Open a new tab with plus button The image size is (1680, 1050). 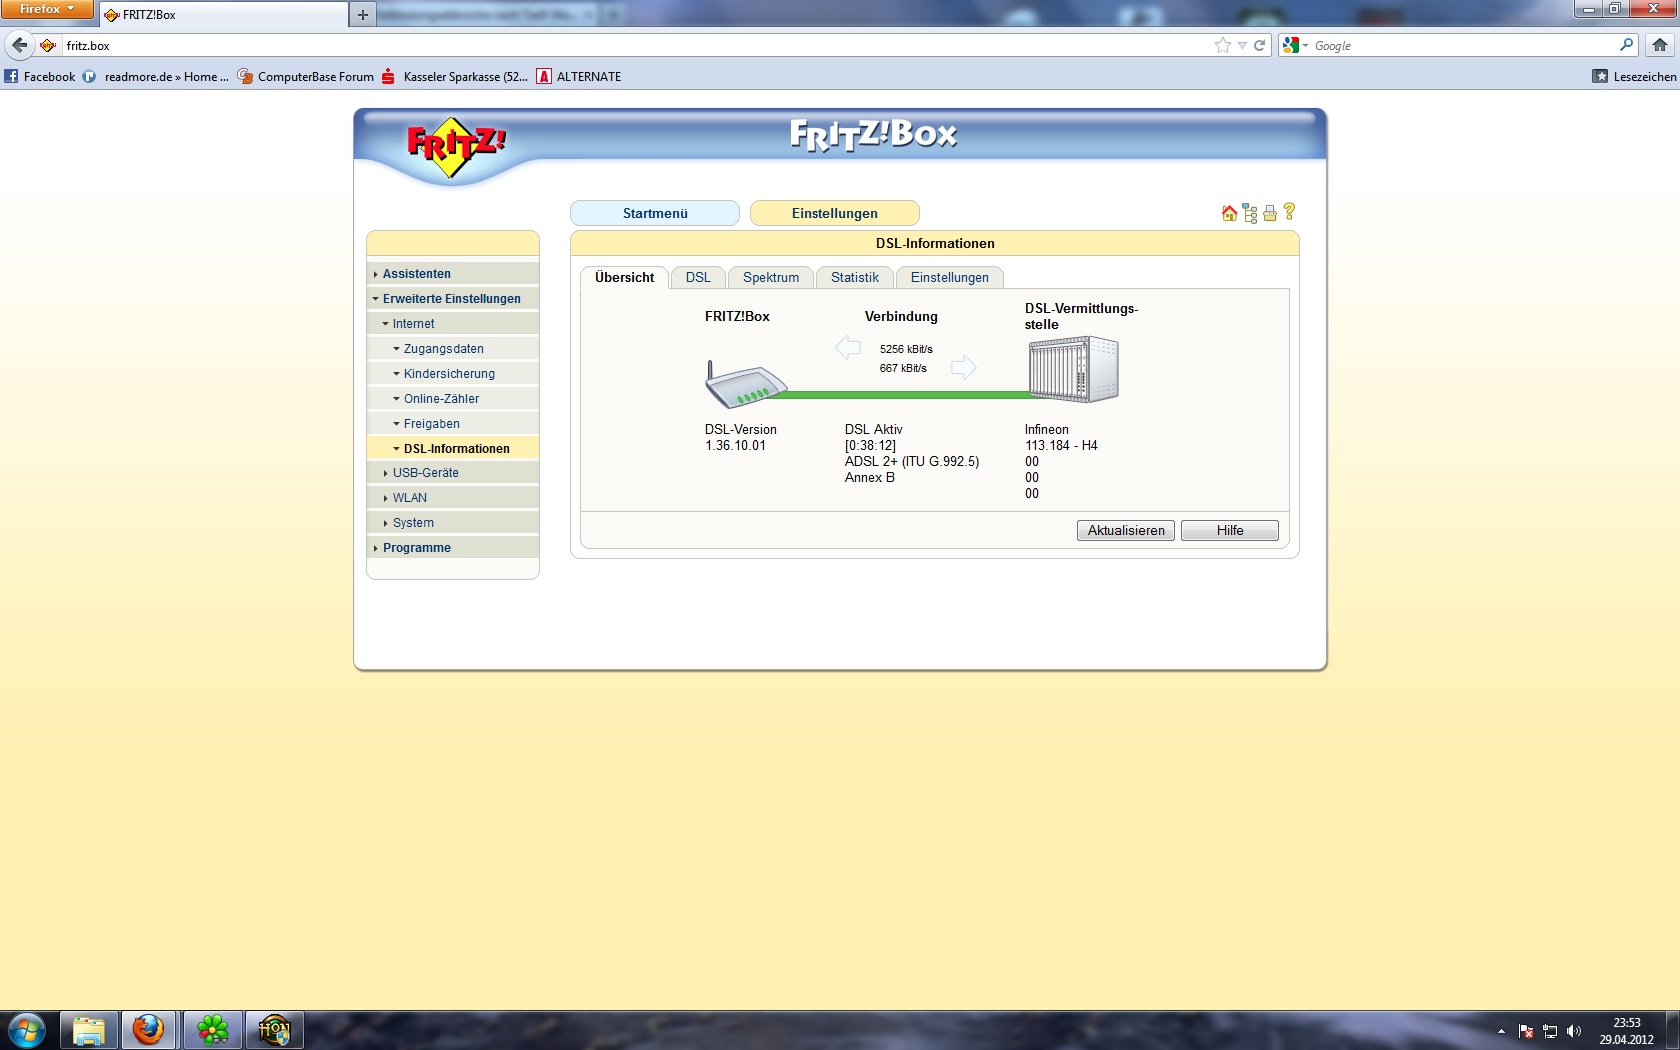(363, 14)
